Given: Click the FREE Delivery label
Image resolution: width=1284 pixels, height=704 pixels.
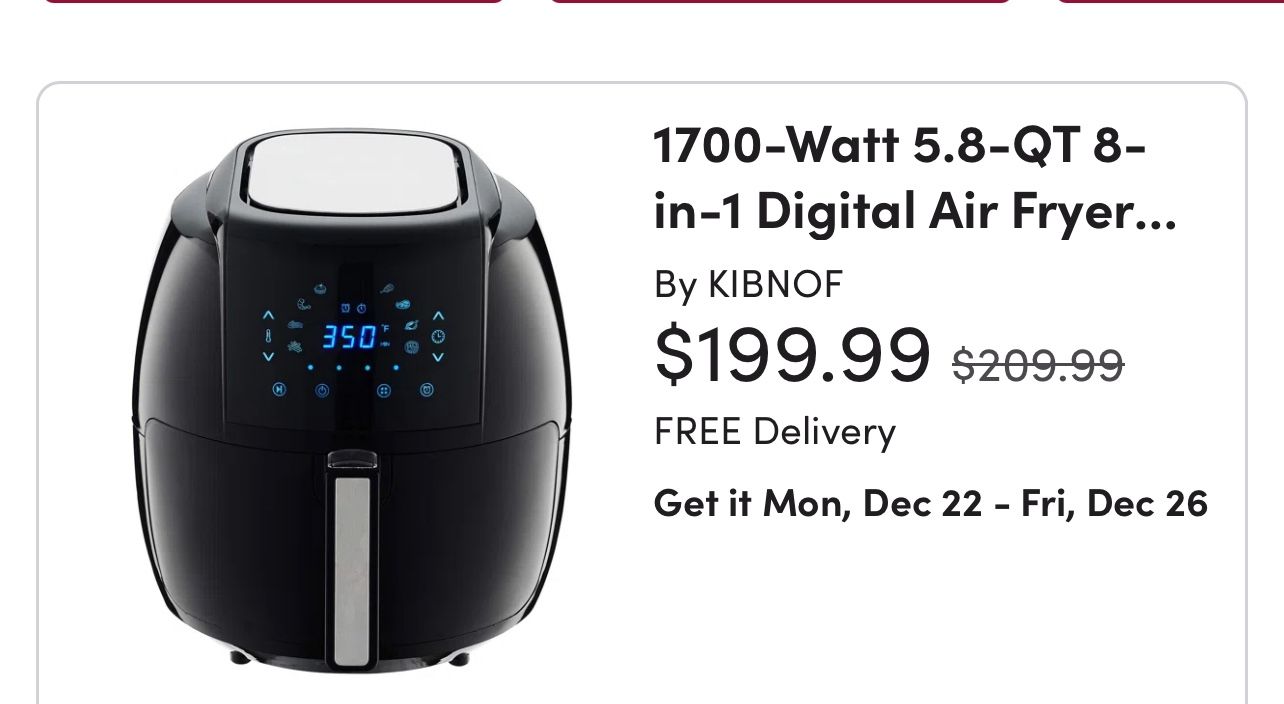Looking at the screenshot, I should point(775,432).
